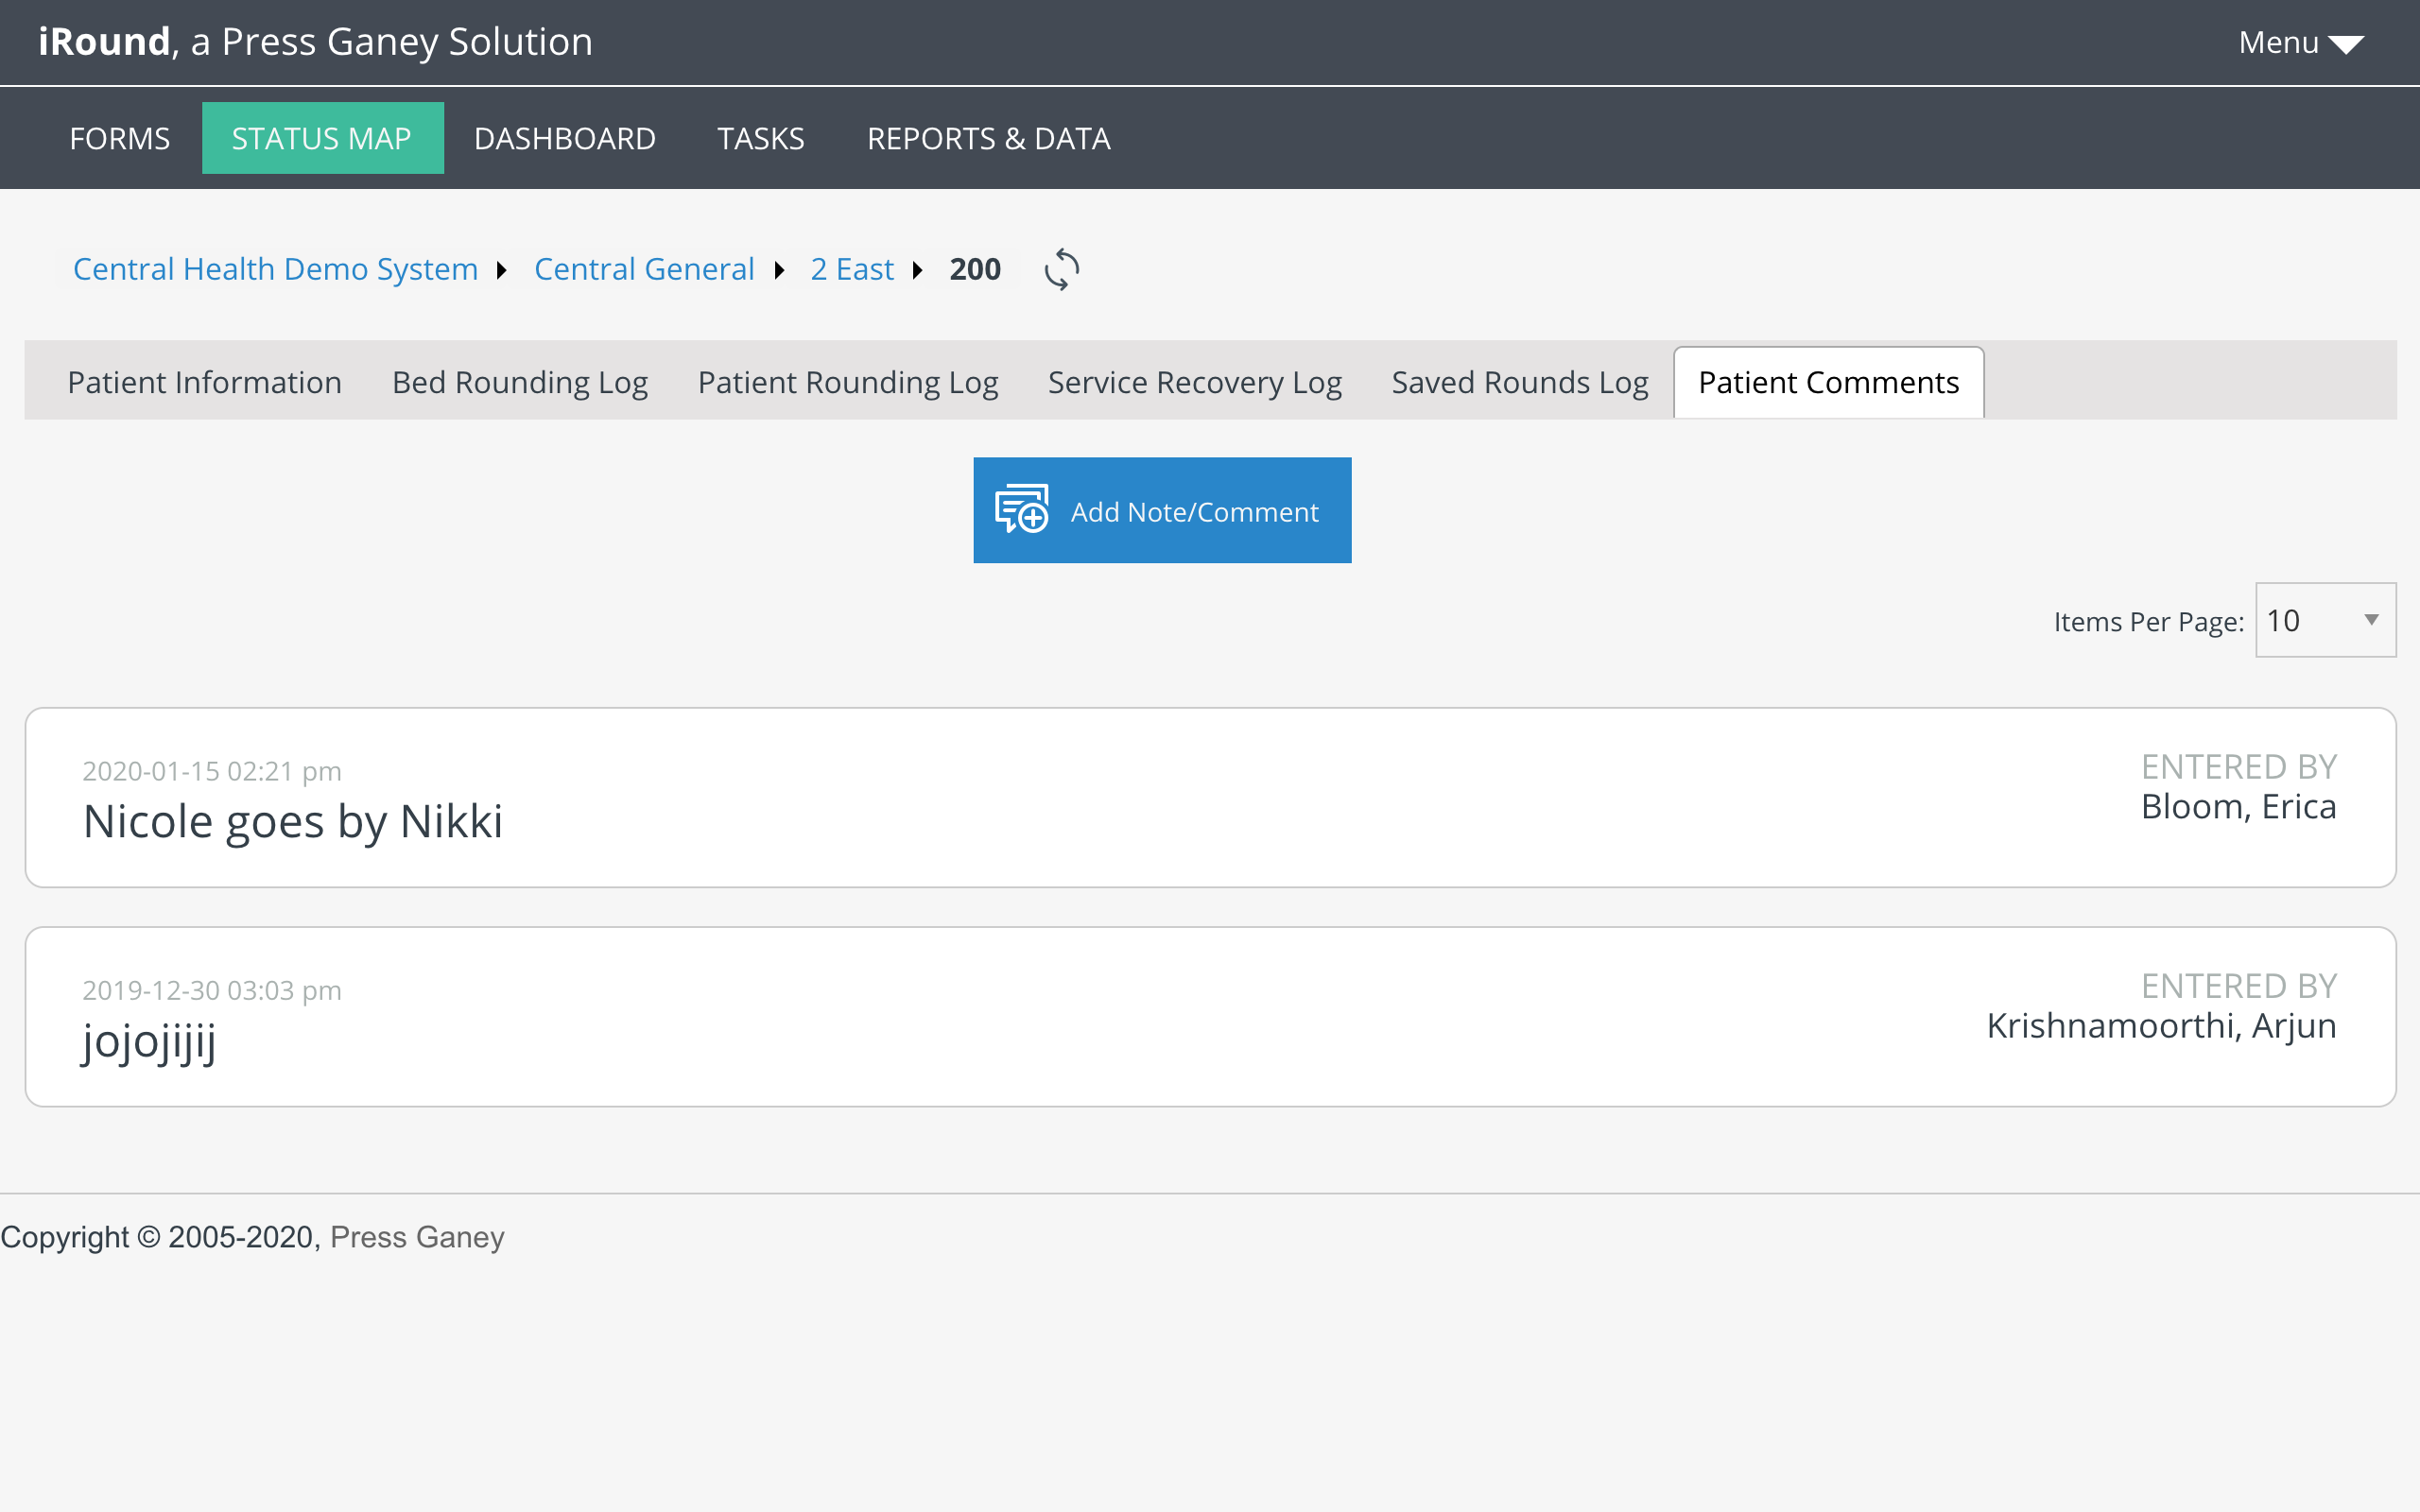2420x1512 pixels.
Task: Follow the Central Health Demo System breadcrumb
Action: (275, 269)
